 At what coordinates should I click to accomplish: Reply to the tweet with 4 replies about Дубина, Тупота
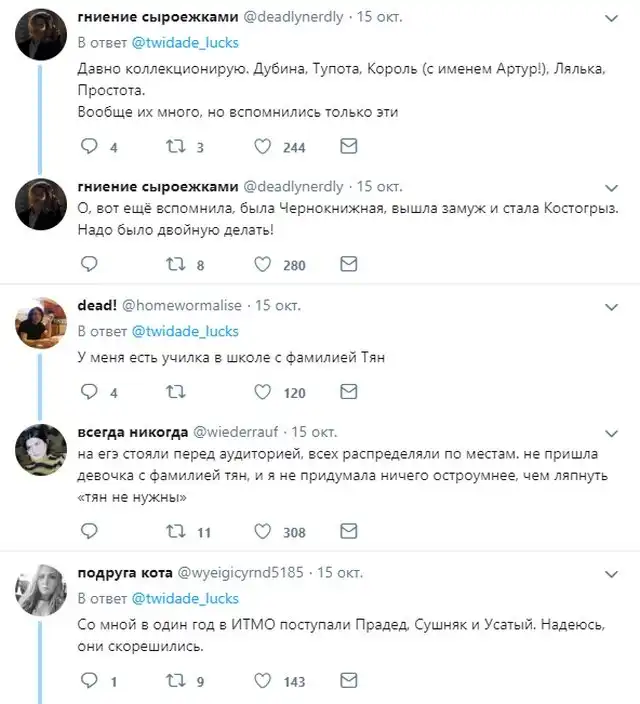point(89,147)
